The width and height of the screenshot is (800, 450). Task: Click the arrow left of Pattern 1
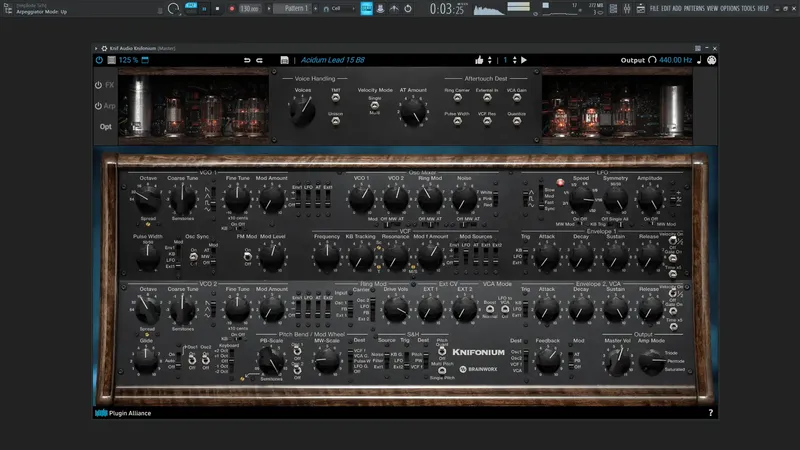(269, 9)
